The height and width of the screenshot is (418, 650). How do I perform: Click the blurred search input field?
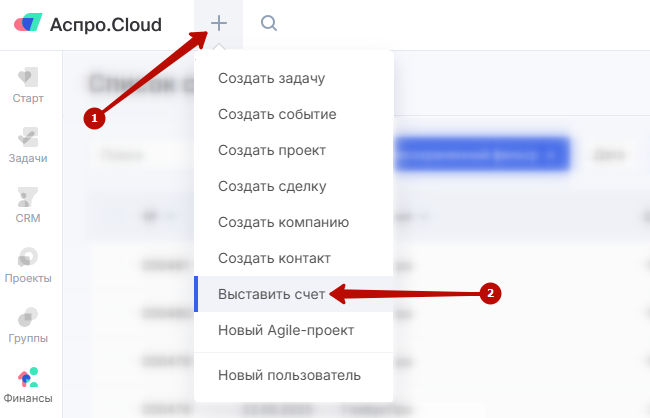(140, 155)
